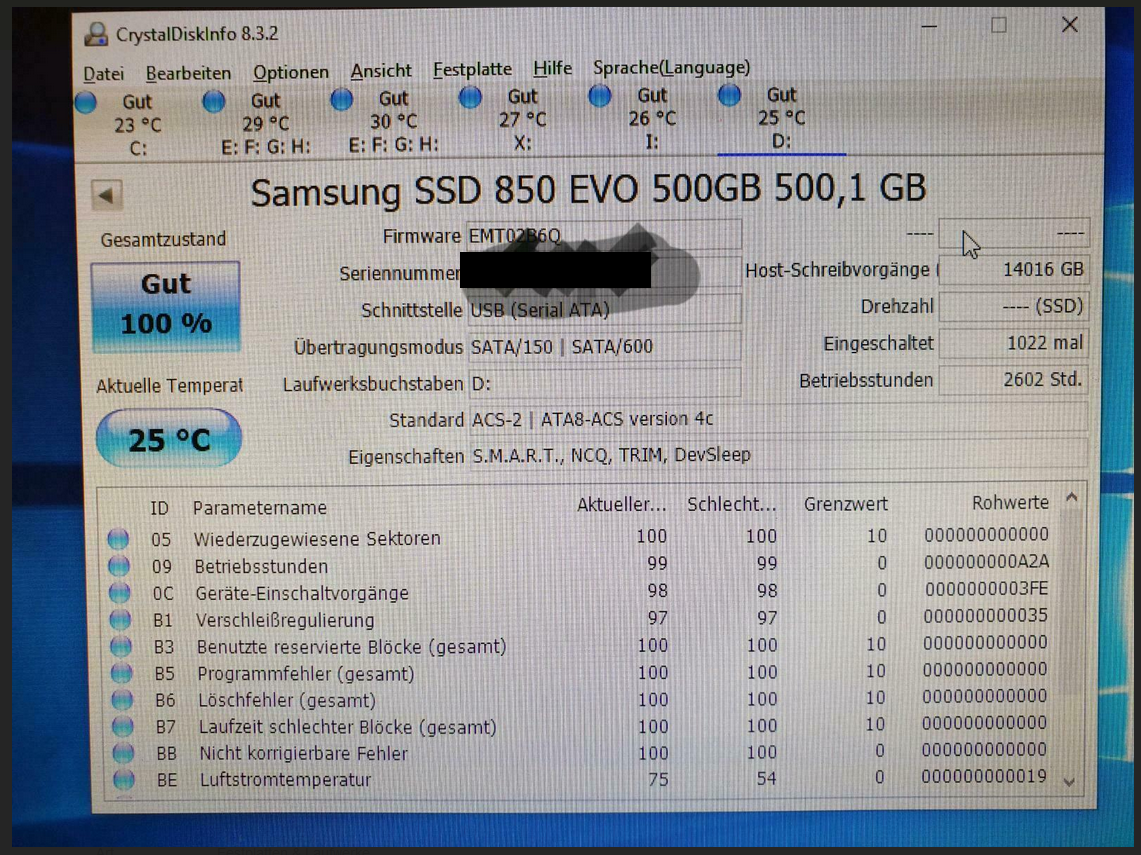This screenshot has width=1141, height=855.
Task: Select the E: F: G: H: drive at 29 °C
Action: tap(266, 123)
